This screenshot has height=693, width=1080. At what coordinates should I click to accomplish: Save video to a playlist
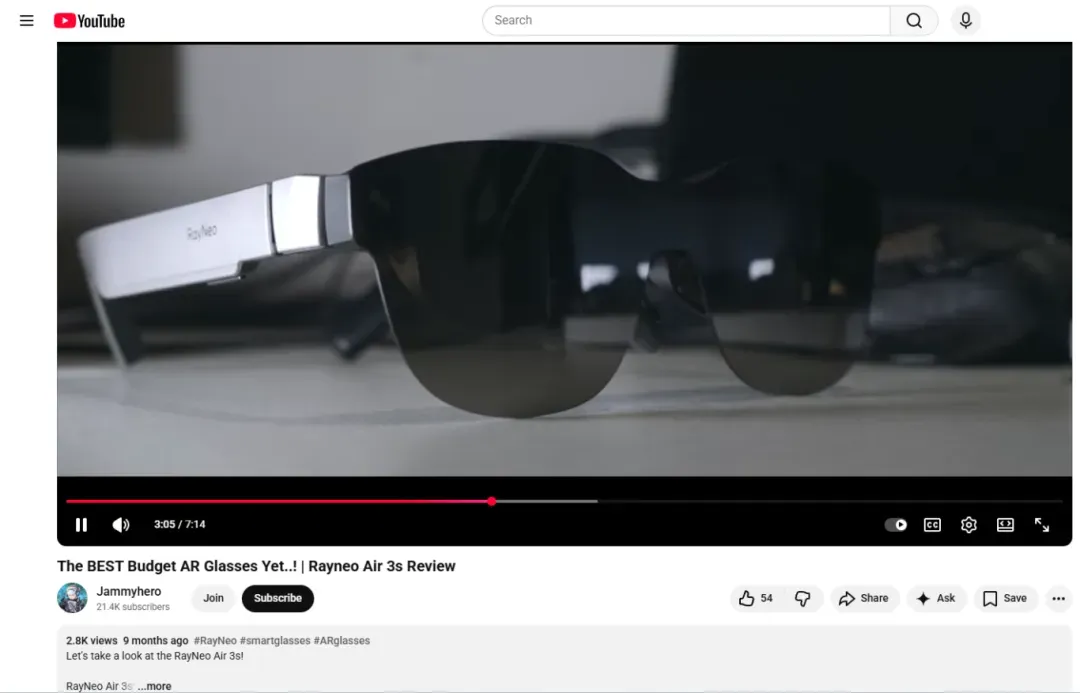(x=1005, y=598)
